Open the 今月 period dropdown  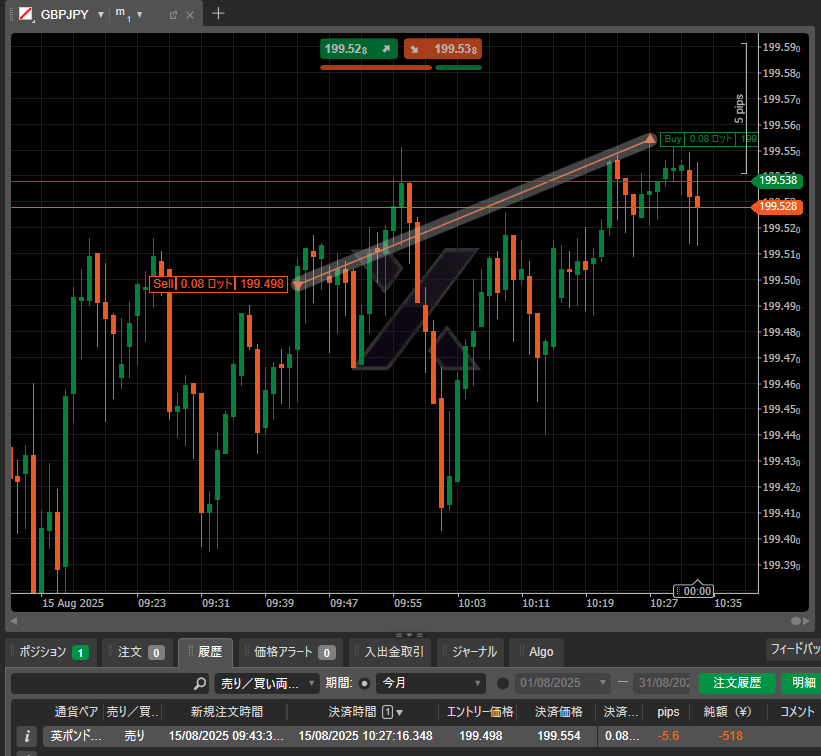[430, 684]
